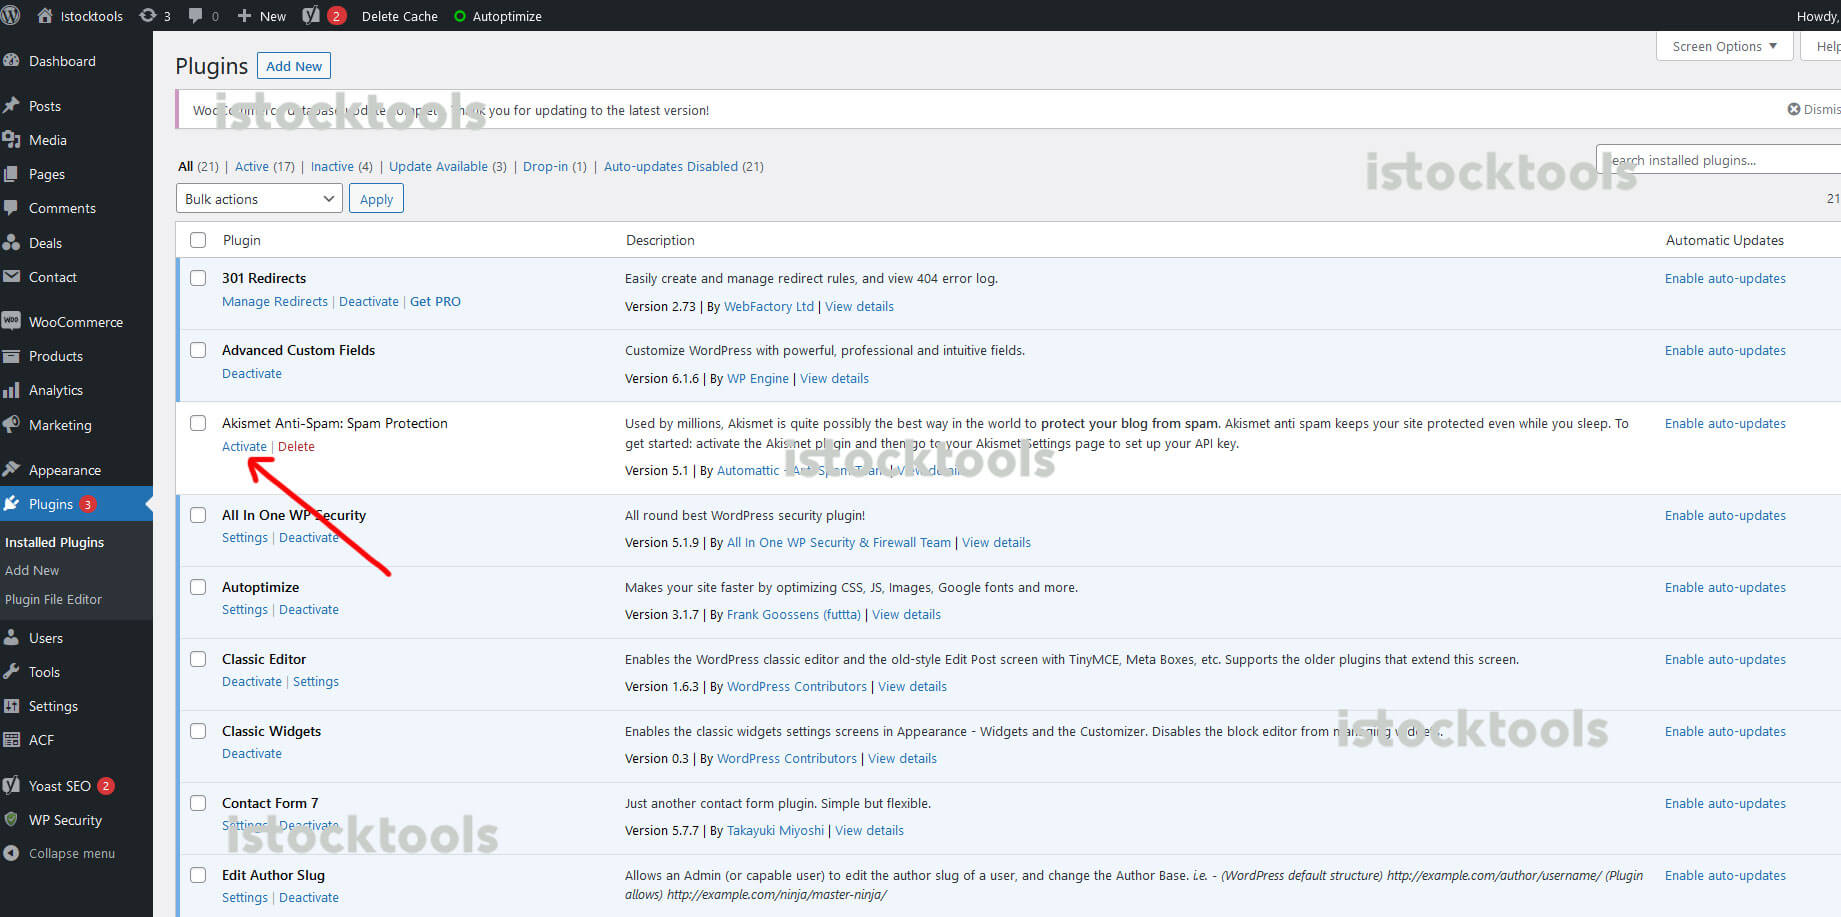Click the ACF icon in the sidebar

(11, 740)
